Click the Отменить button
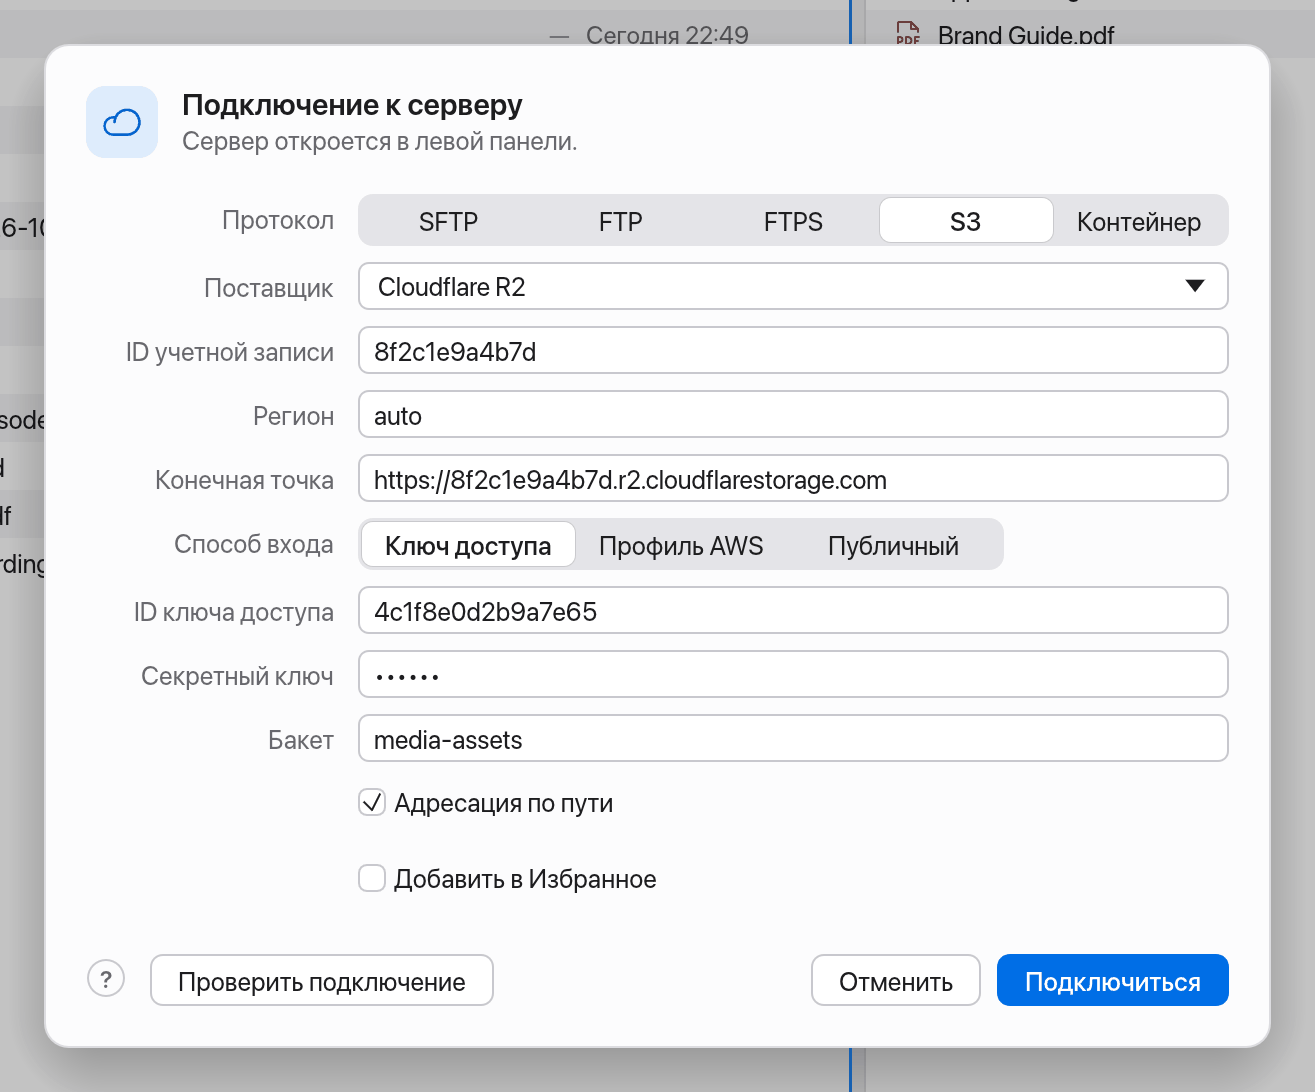This screenshot has height=1092, width=1315. 896,981
